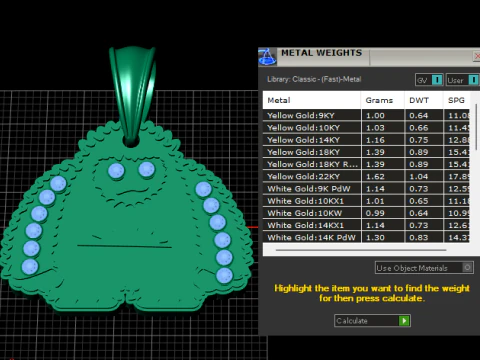The image size is (480, 360).
Task: Select the Yellow Gold:22KY row
Action: (366, 176)
